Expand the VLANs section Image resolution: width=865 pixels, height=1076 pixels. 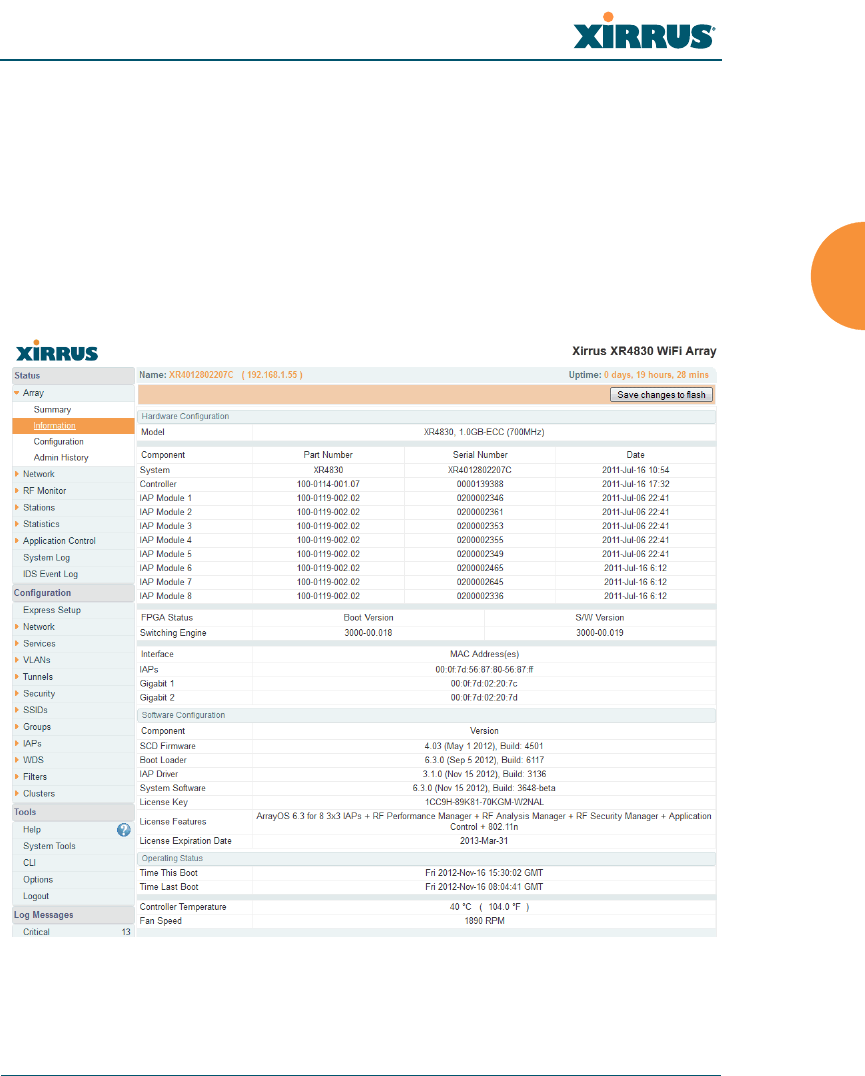pos(16,659)
